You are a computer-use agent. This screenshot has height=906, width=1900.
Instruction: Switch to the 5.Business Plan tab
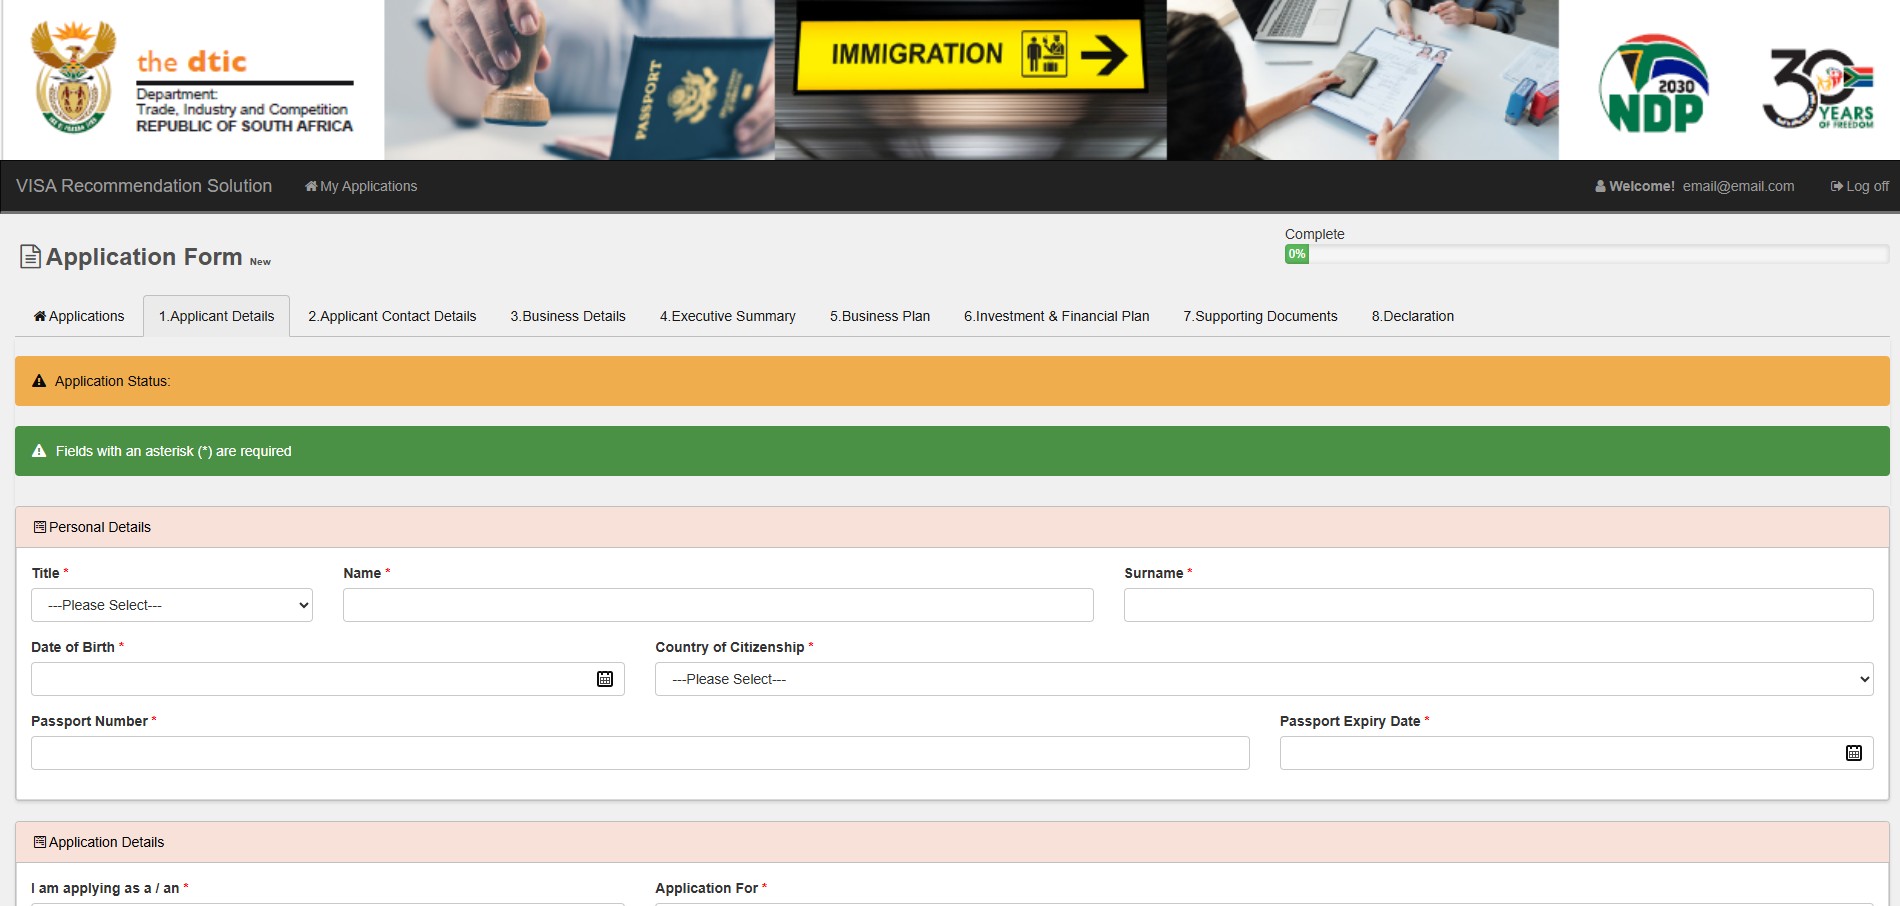click(880, 316)
